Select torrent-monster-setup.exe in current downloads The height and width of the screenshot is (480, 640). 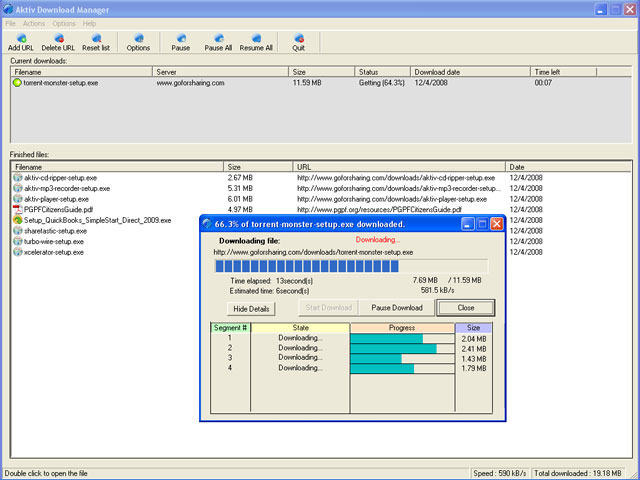pyautogui.click(x=60, y=83)
